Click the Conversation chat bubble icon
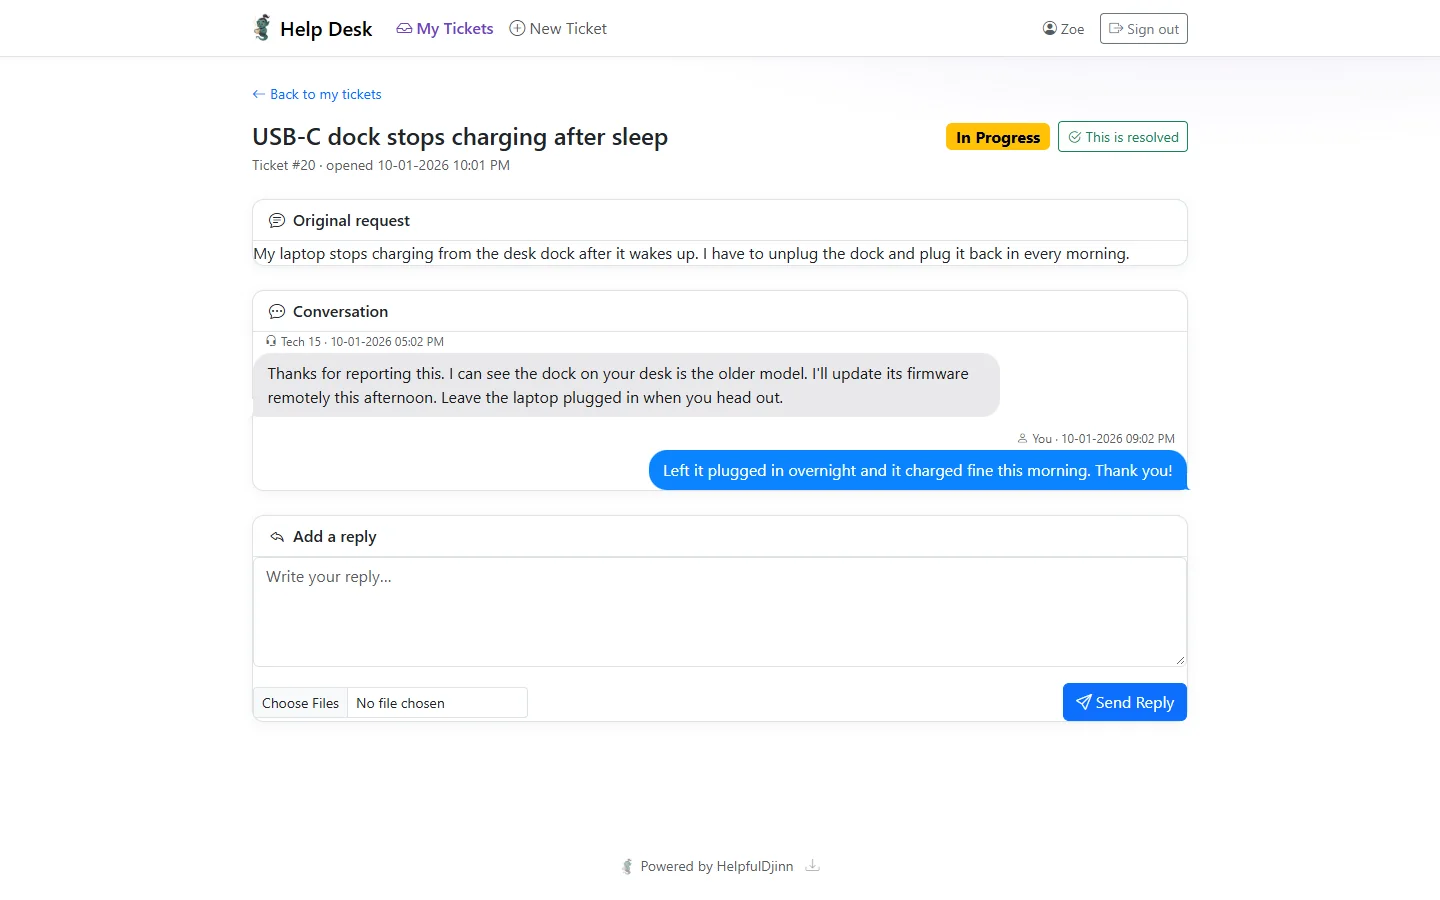Viewport: 1440px width, 900px height. pyautogui.click(x=277, y=312)
